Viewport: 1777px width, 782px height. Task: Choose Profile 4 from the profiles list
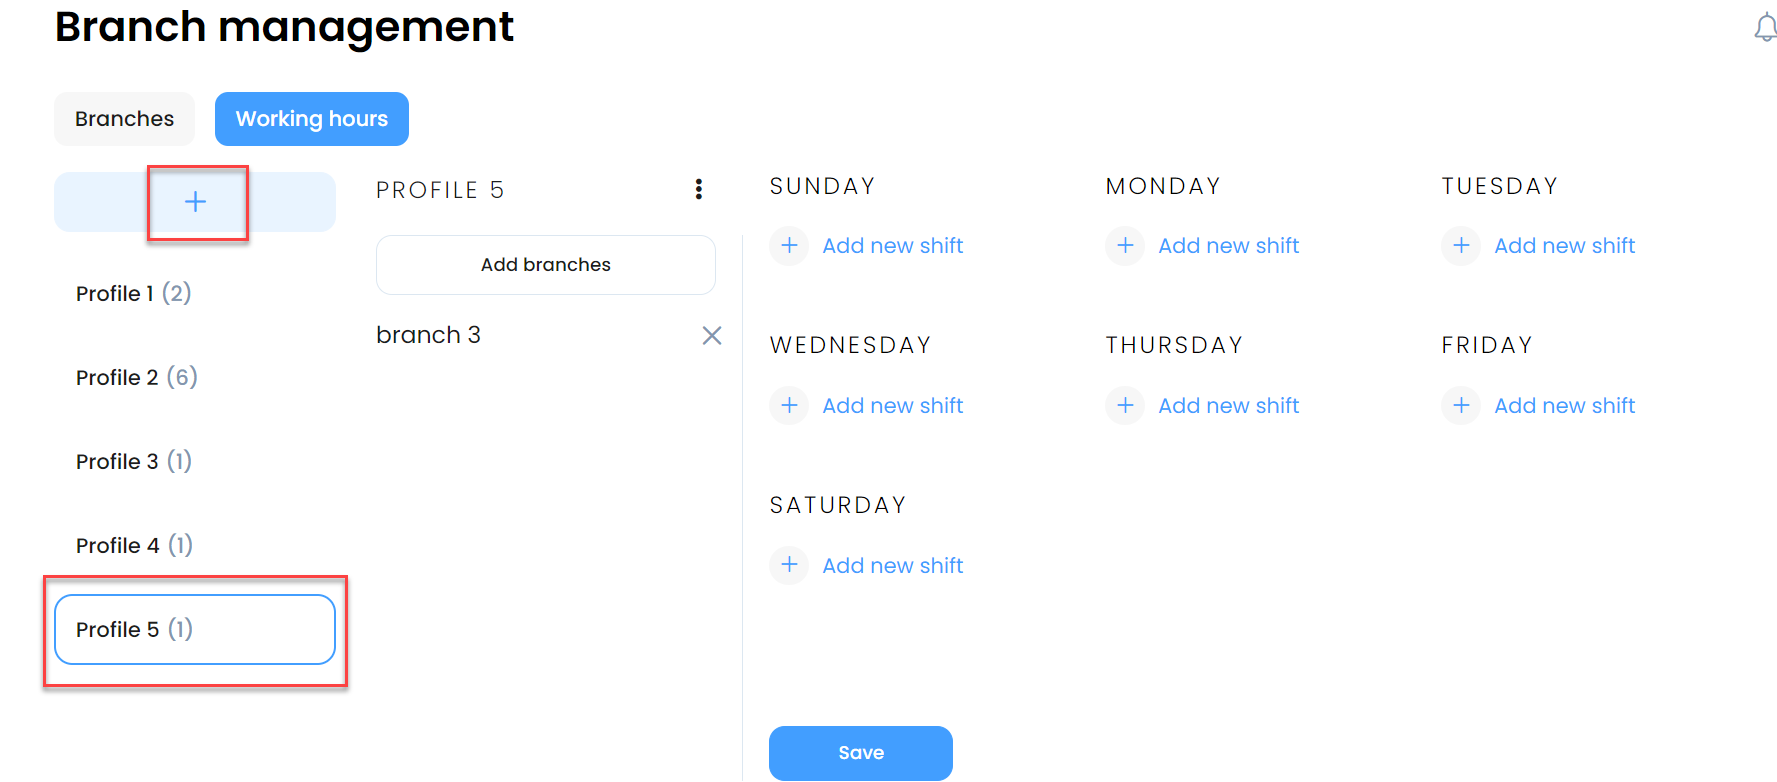pyautogui.click(x=195, y=545)
